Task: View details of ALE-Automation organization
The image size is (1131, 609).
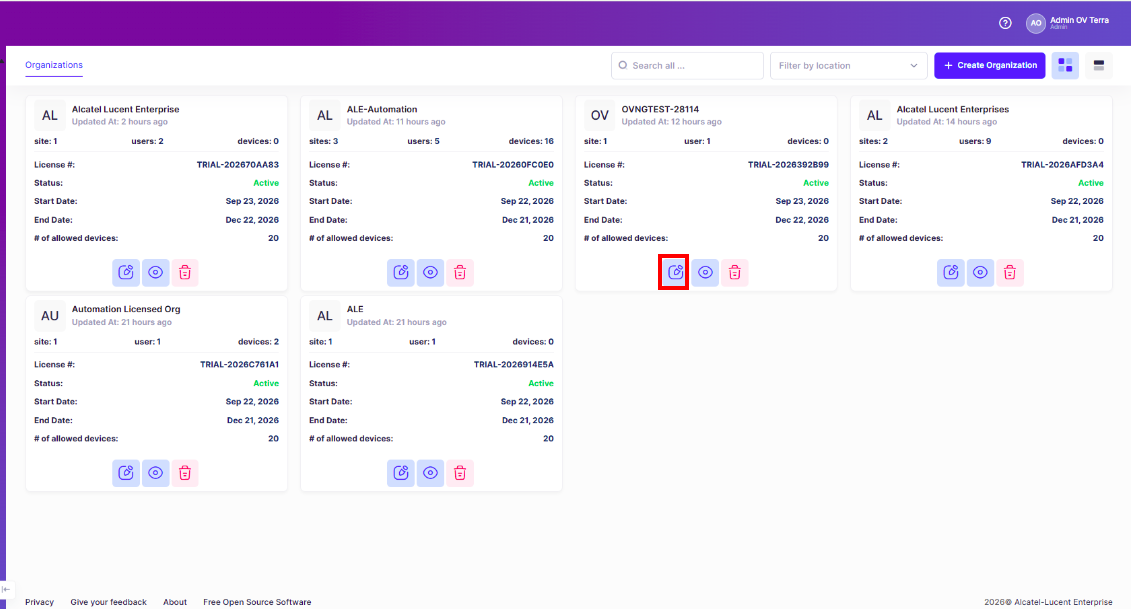Action: [x=431, y=273]
